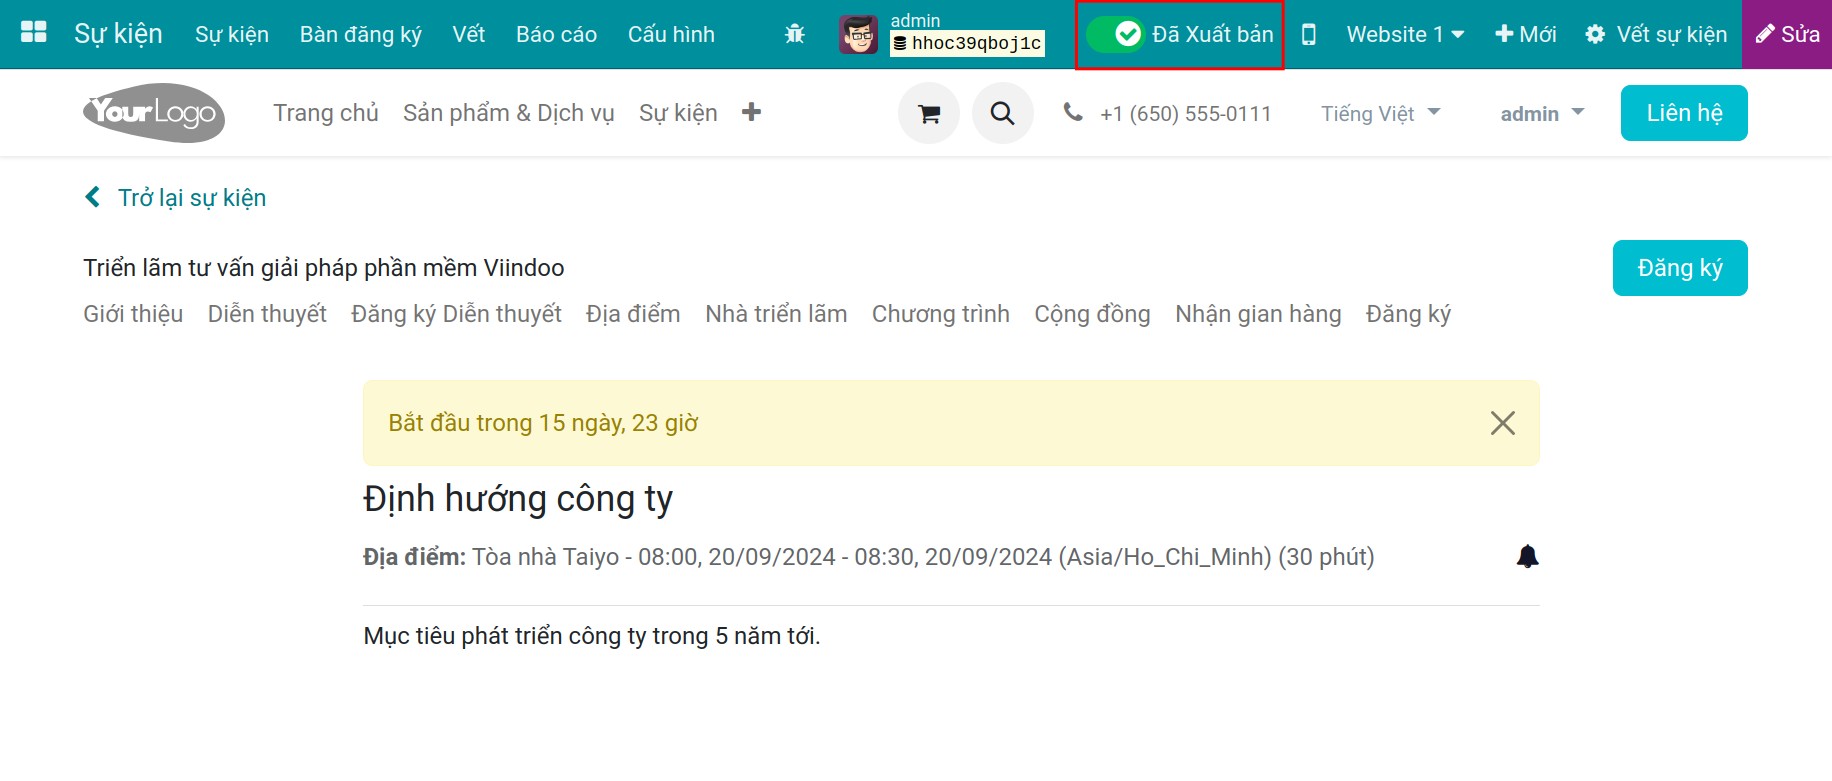Click the debug bug icon
Screen dimensions: 1832x781
[795, 34]
